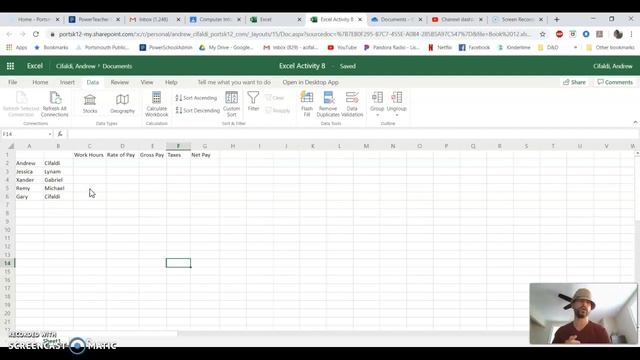Click the Rate of Pay cell
The width and height of the screenshot is (640, 360).
[x=122, y=155]
